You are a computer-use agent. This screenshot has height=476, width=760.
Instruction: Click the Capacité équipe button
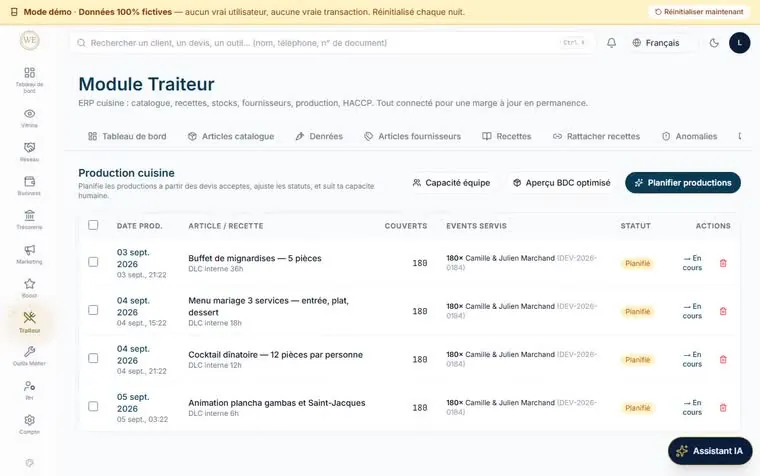451,183
